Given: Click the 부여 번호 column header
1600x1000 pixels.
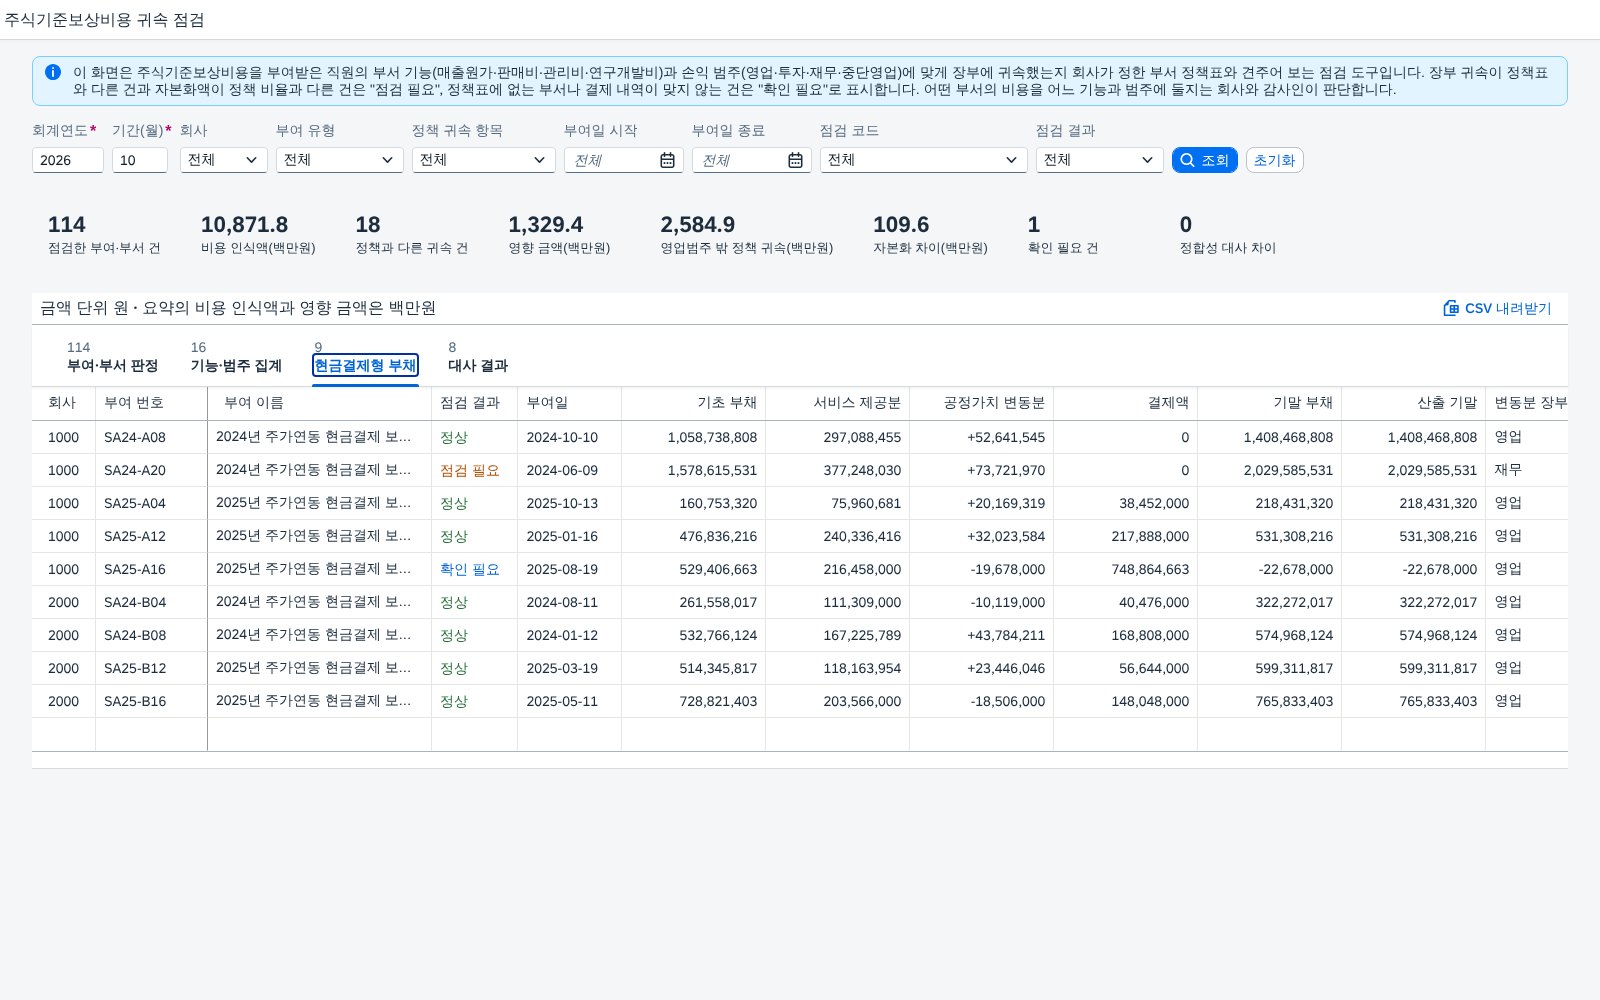Looking at the screenshot, I should (152, 403).
